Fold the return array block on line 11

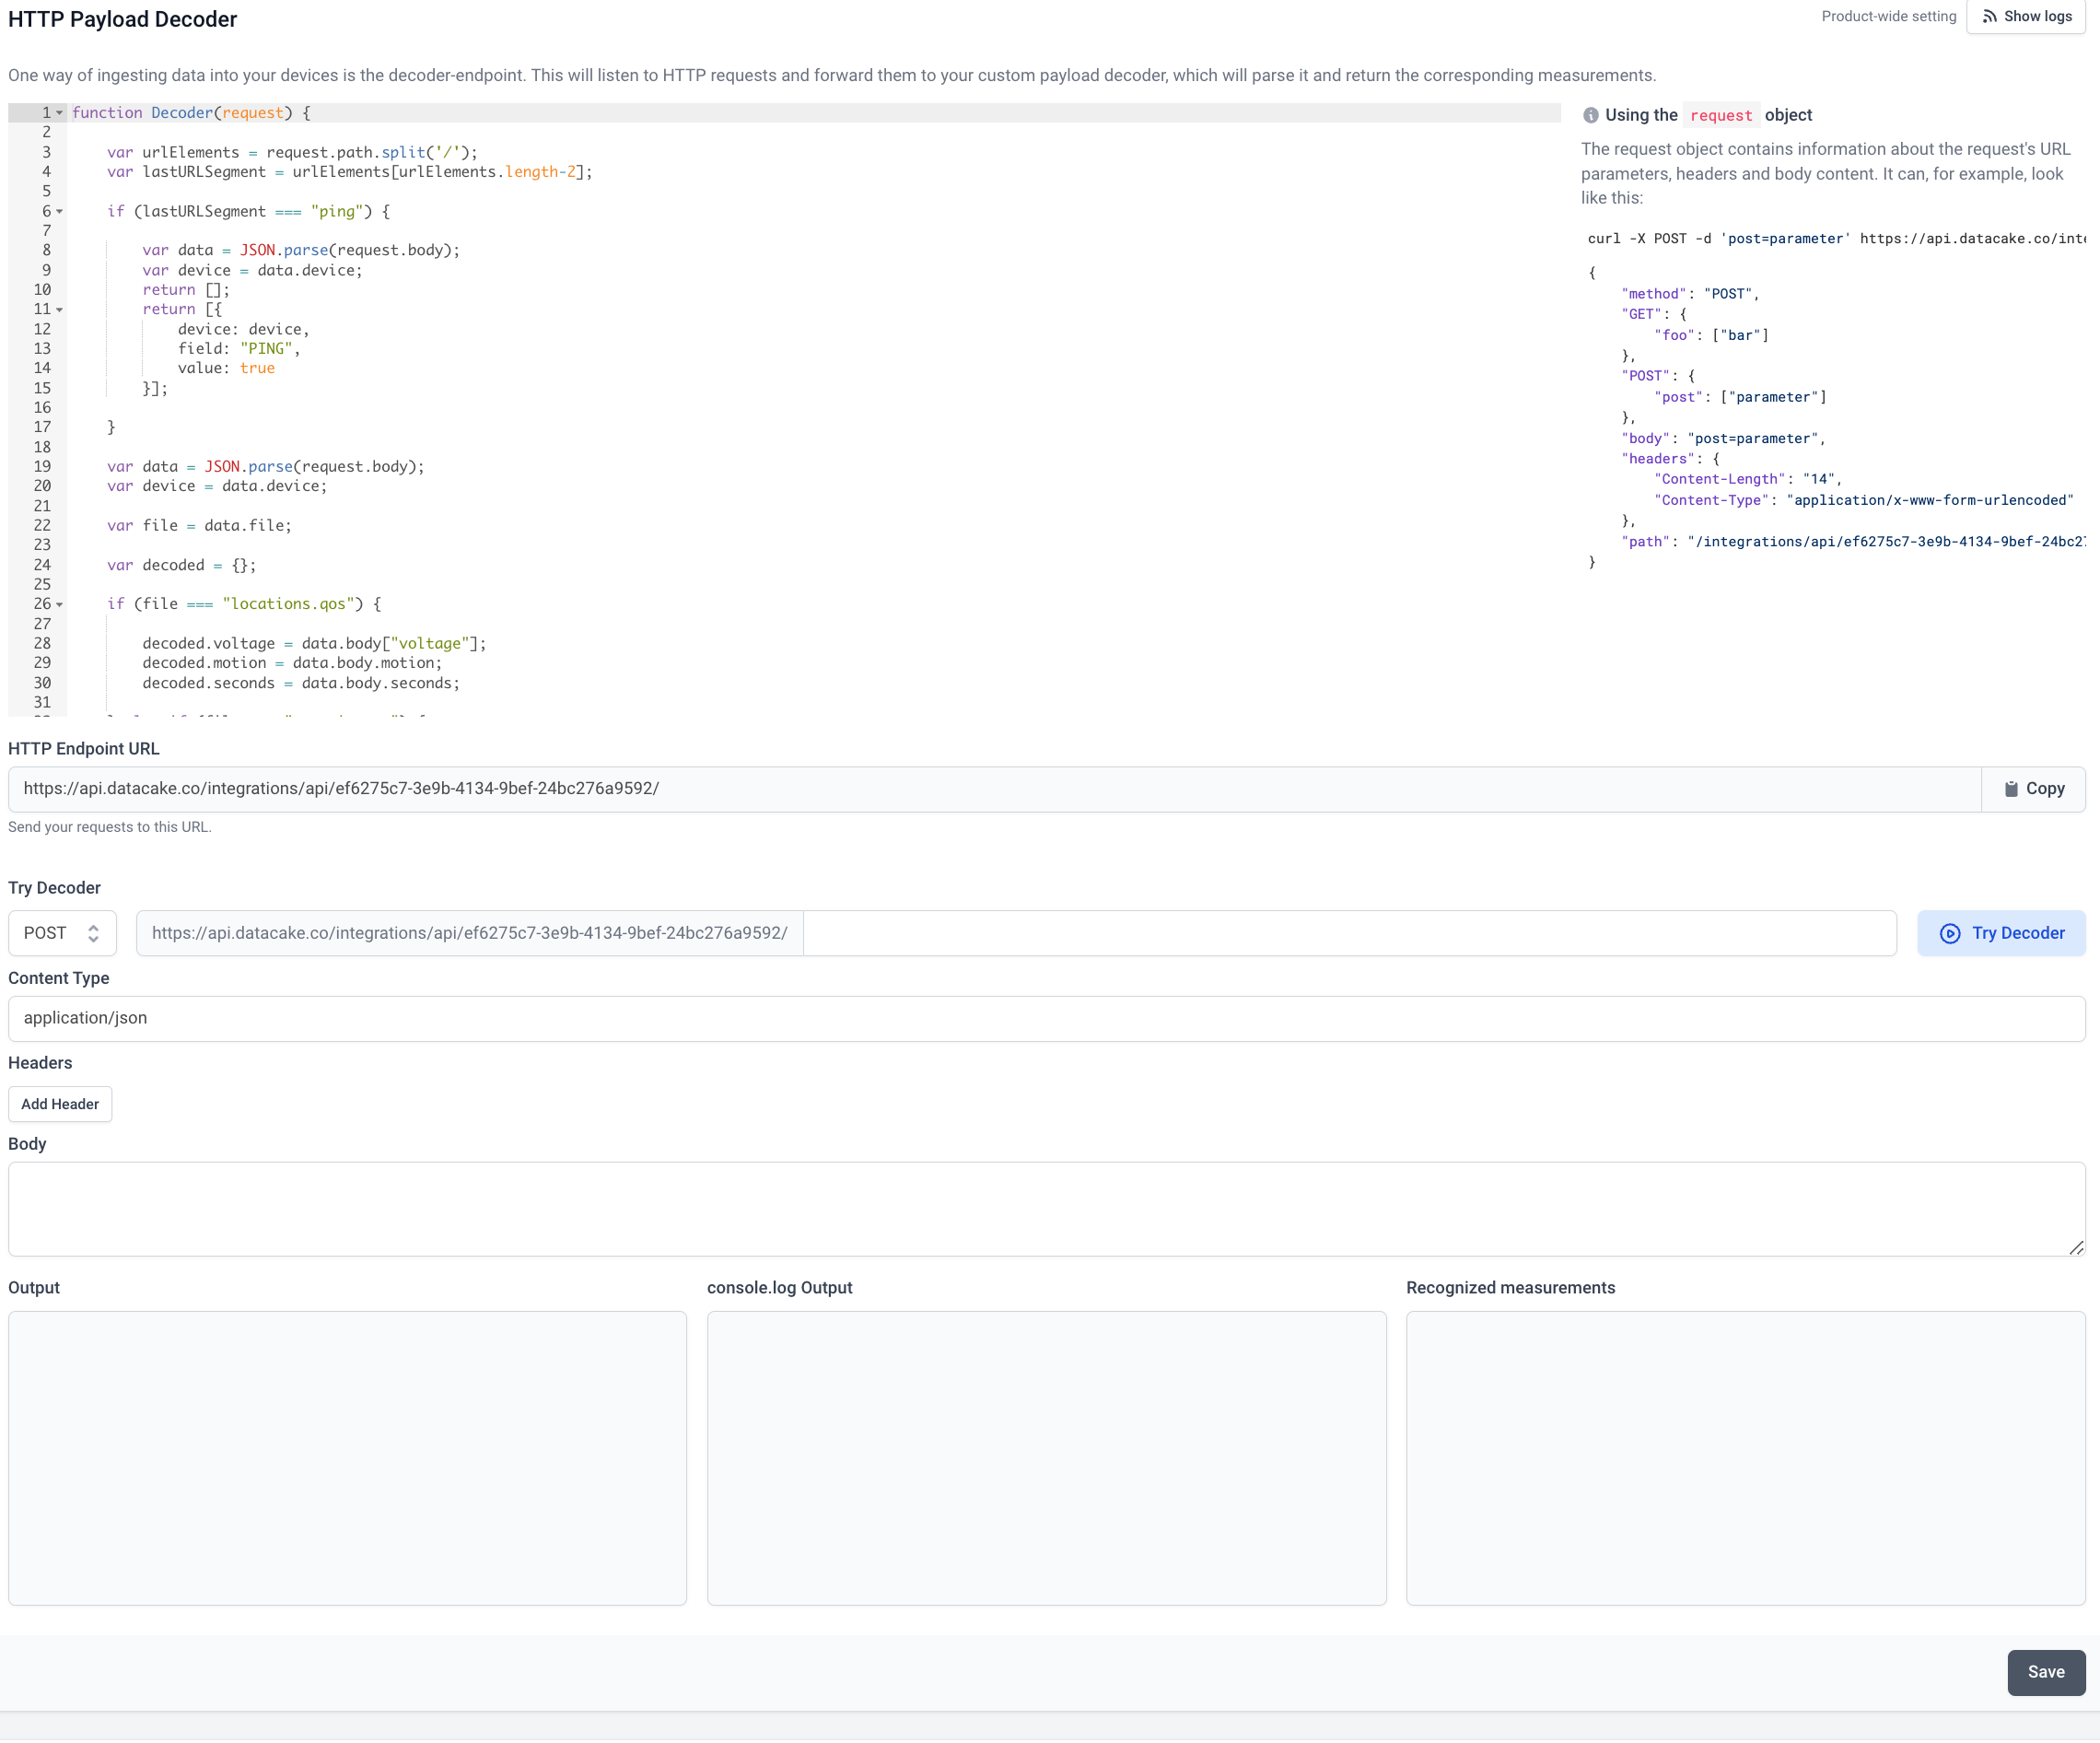[60, 309]
